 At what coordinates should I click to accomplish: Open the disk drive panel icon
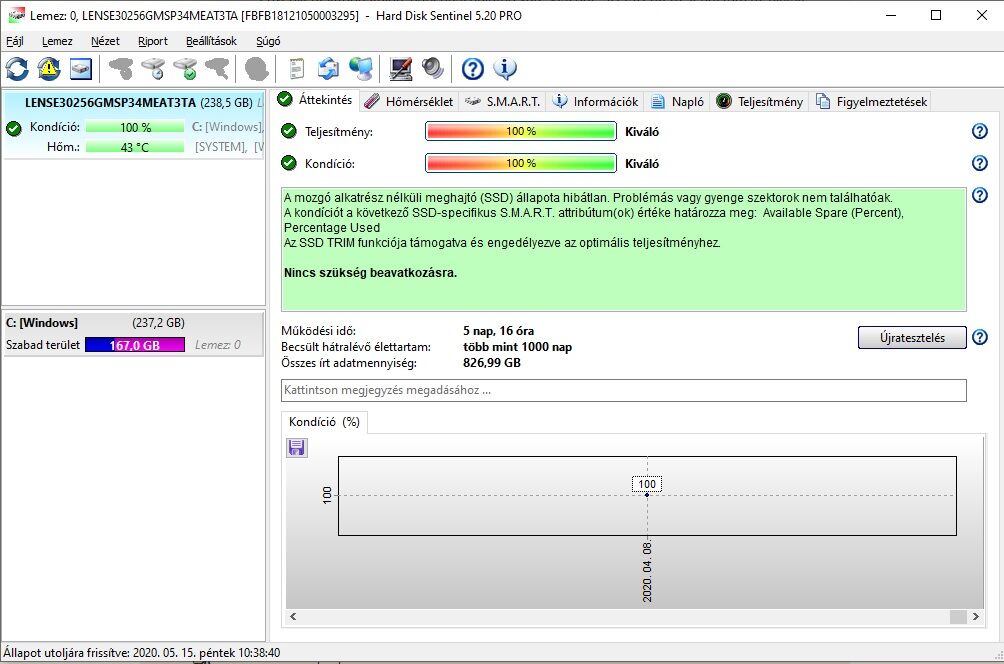pos(81,69)
